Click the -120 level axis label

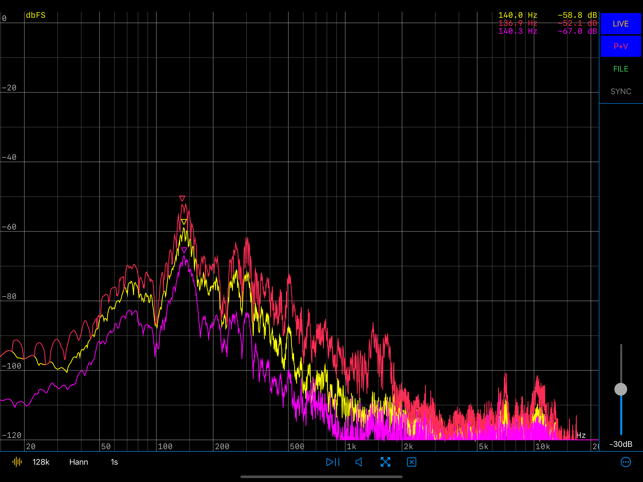(x=11, y=435)
